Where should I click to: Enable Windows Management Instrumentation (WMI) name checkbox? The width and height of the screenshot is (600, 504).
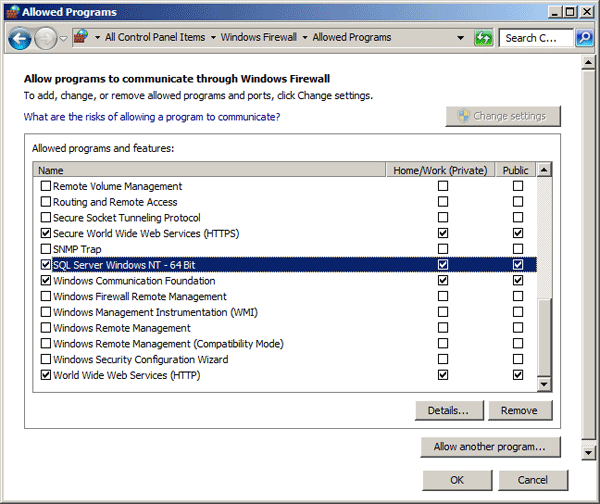point(46,312)
